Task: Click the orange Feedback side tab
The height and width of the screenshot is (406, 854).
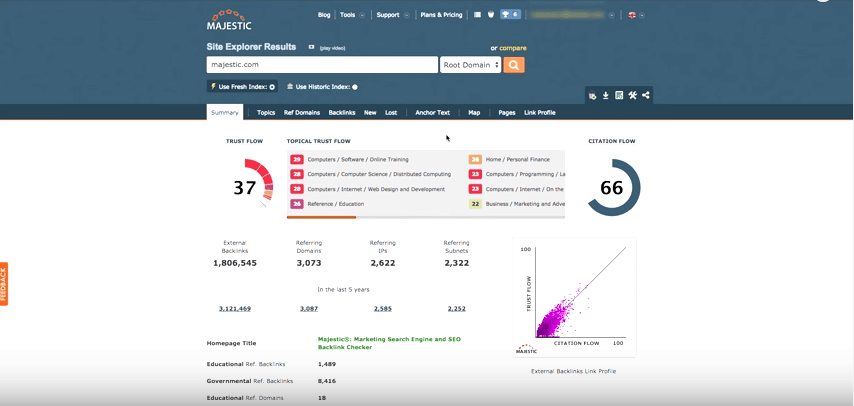Action: pos(4,284)
